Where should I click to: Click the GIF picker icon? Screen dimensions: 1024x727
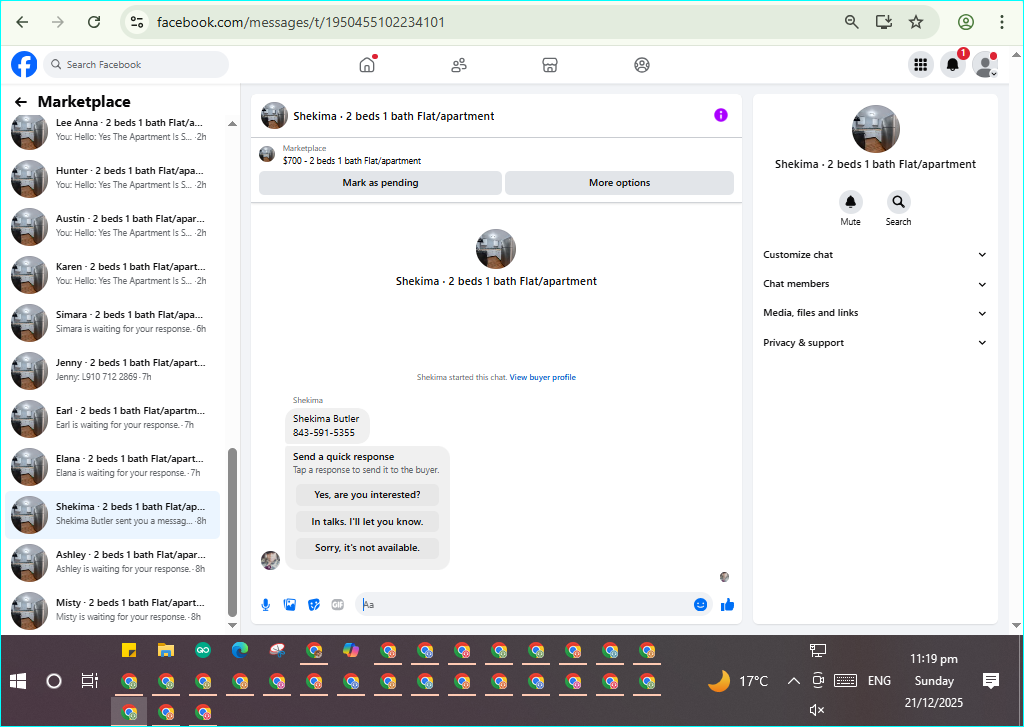(338, 605)
